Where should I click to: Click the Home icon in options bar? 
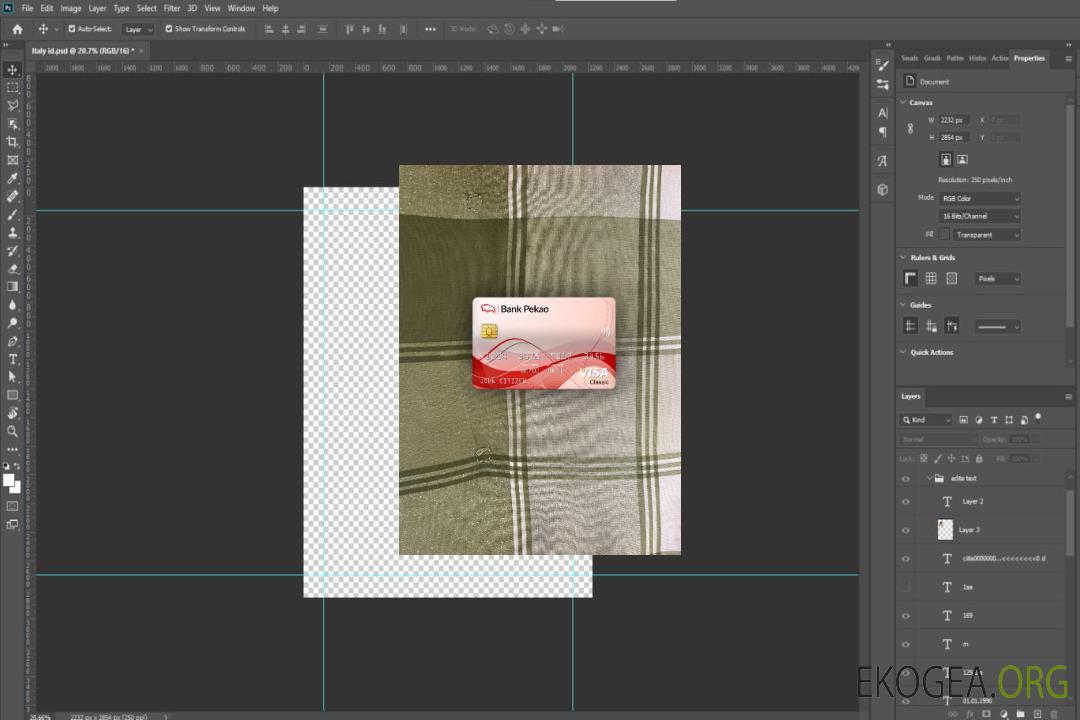(17, 29)
